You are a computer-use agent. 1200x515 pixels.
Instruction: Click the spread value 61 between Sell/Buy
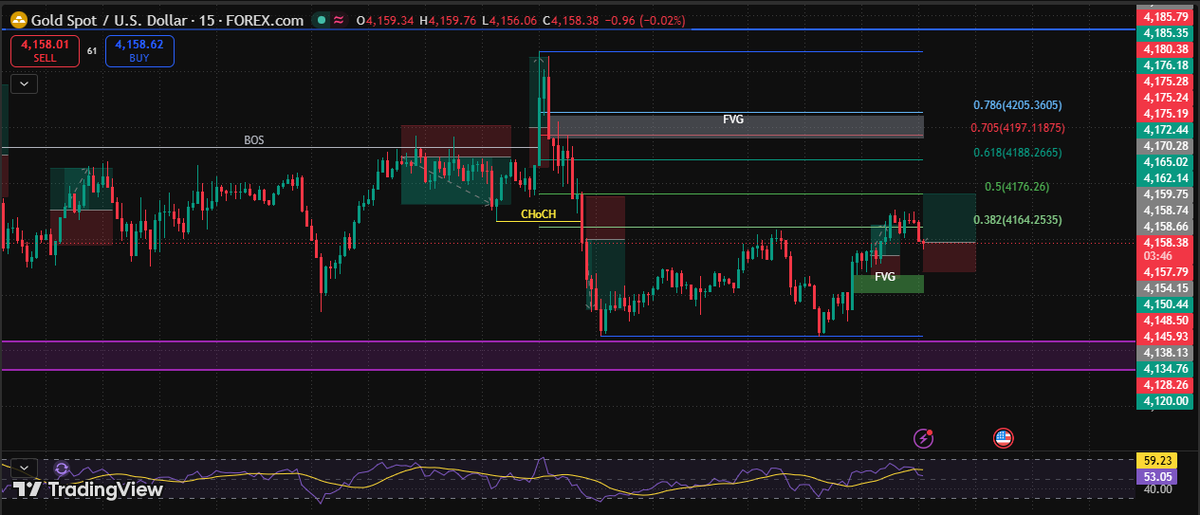tap(91, 50)
